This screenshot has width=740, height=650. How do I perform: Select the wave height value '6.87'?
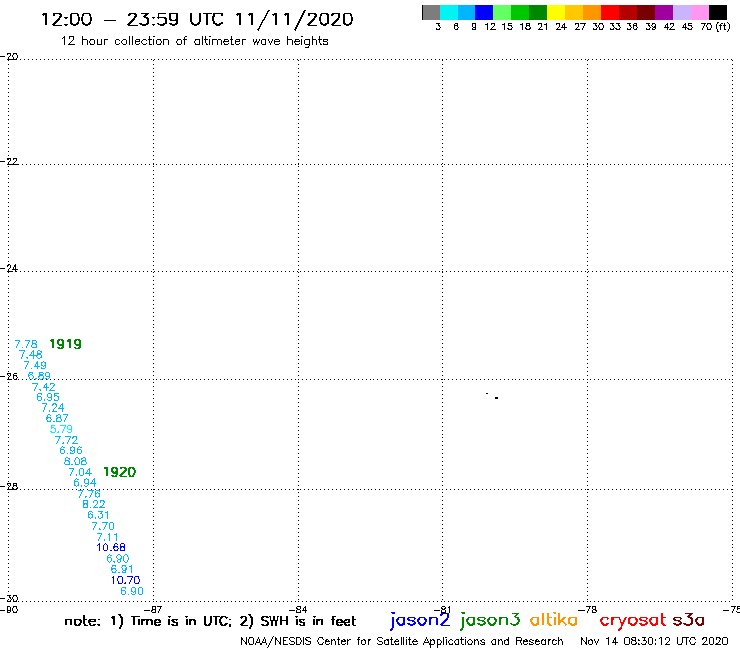(57, 418)
